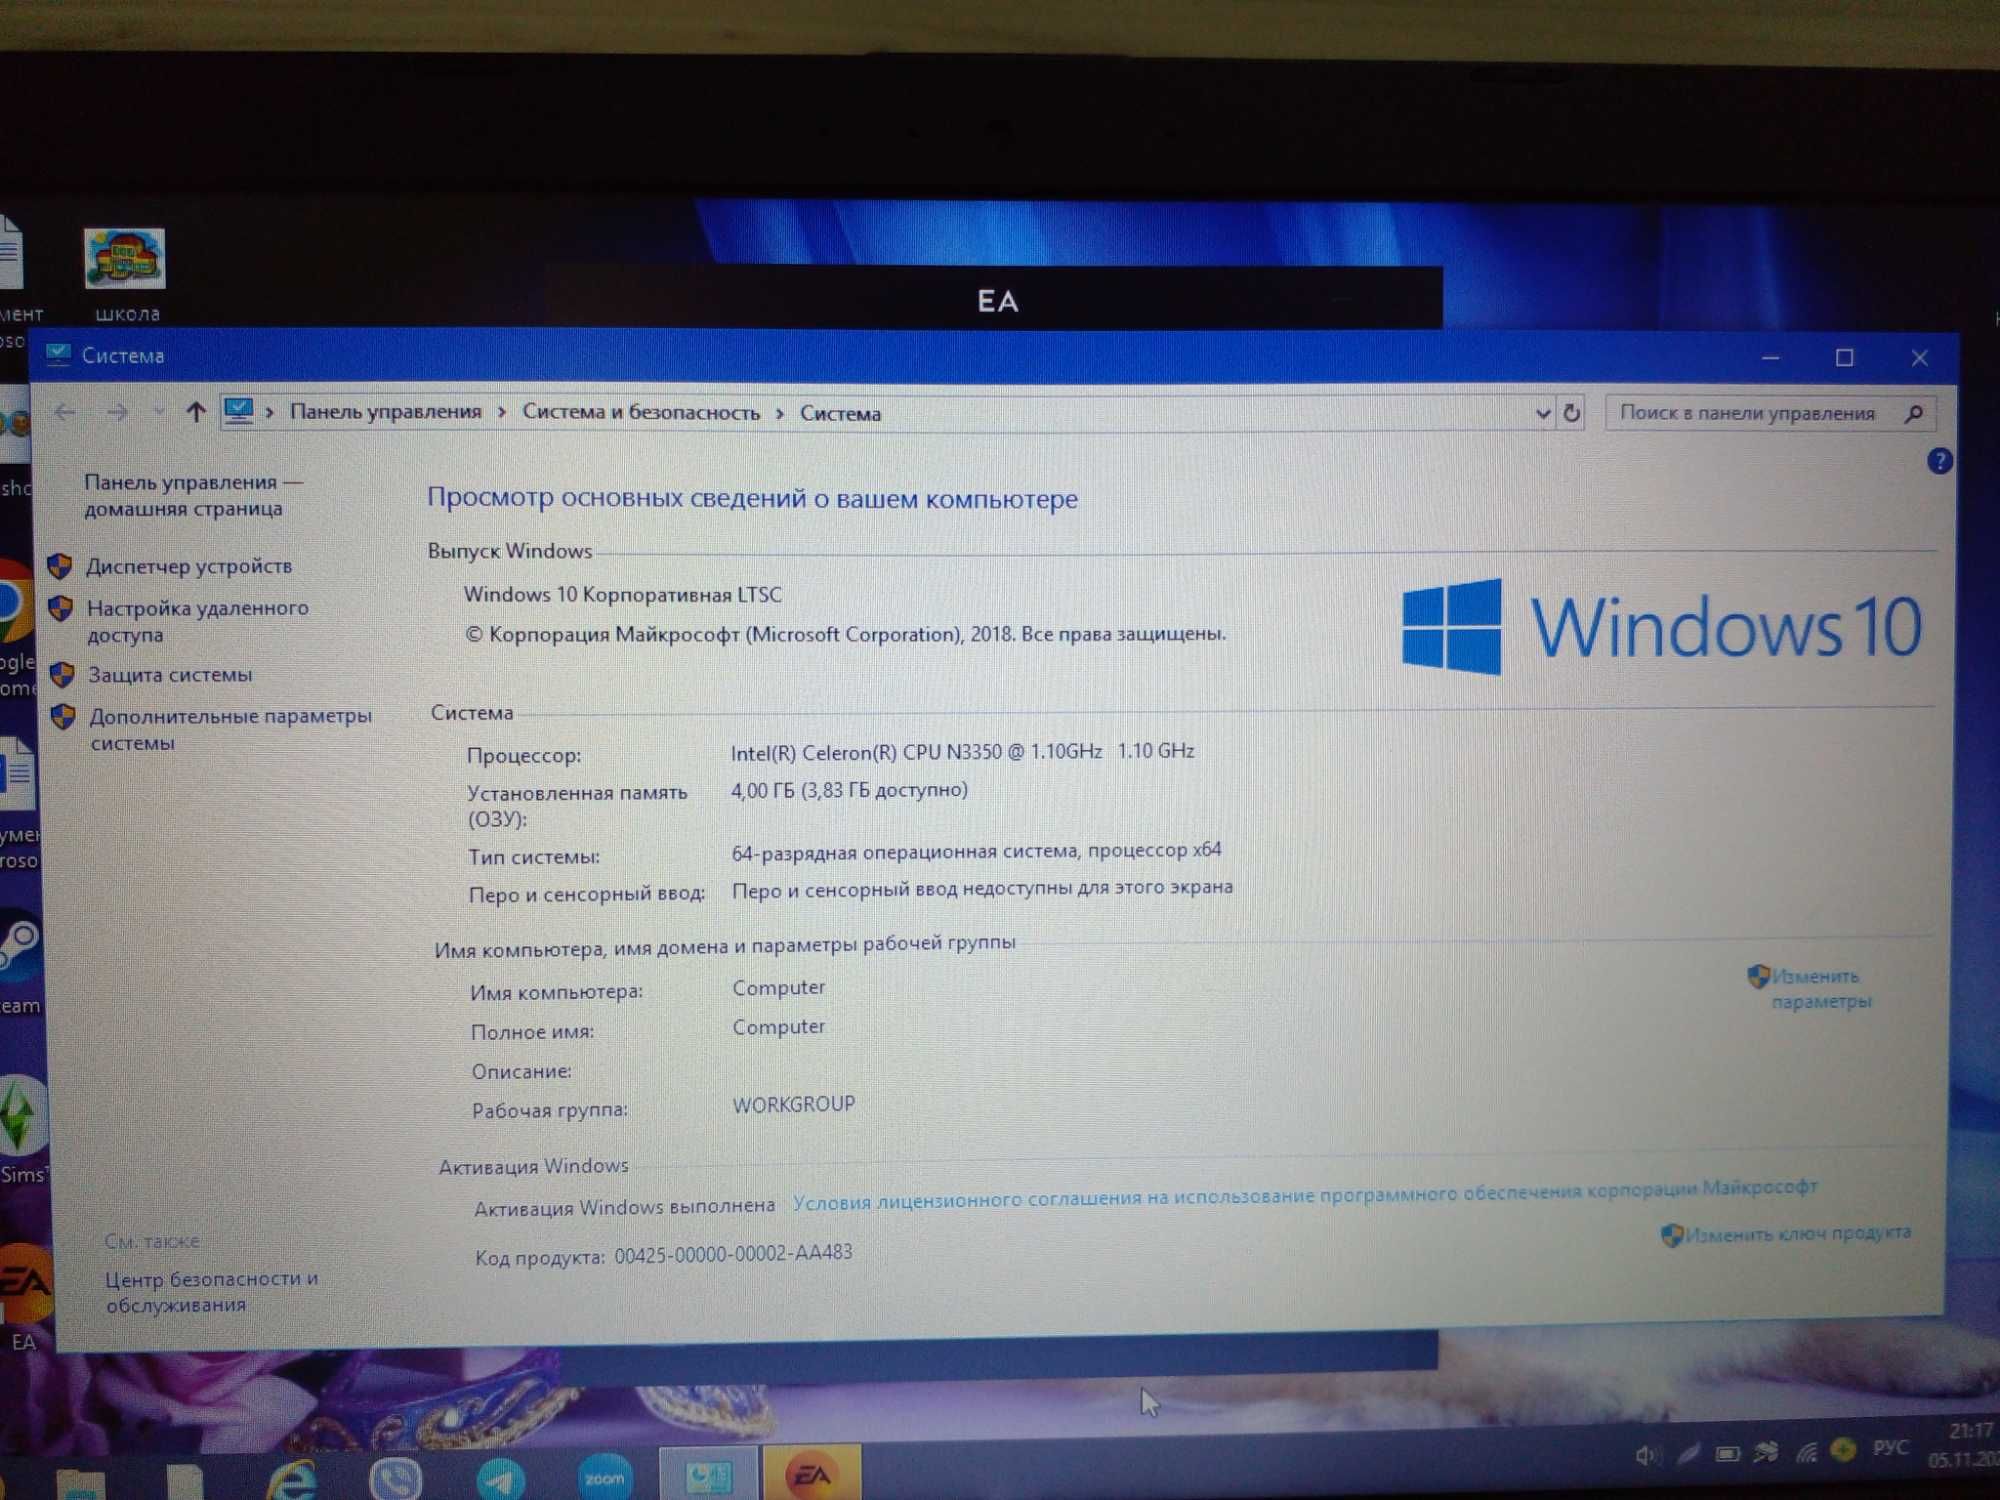This screenshot has width=2000, height=1500.
Task: Switch to EA app in the taskbar
Action: (x=812, y=1473)
